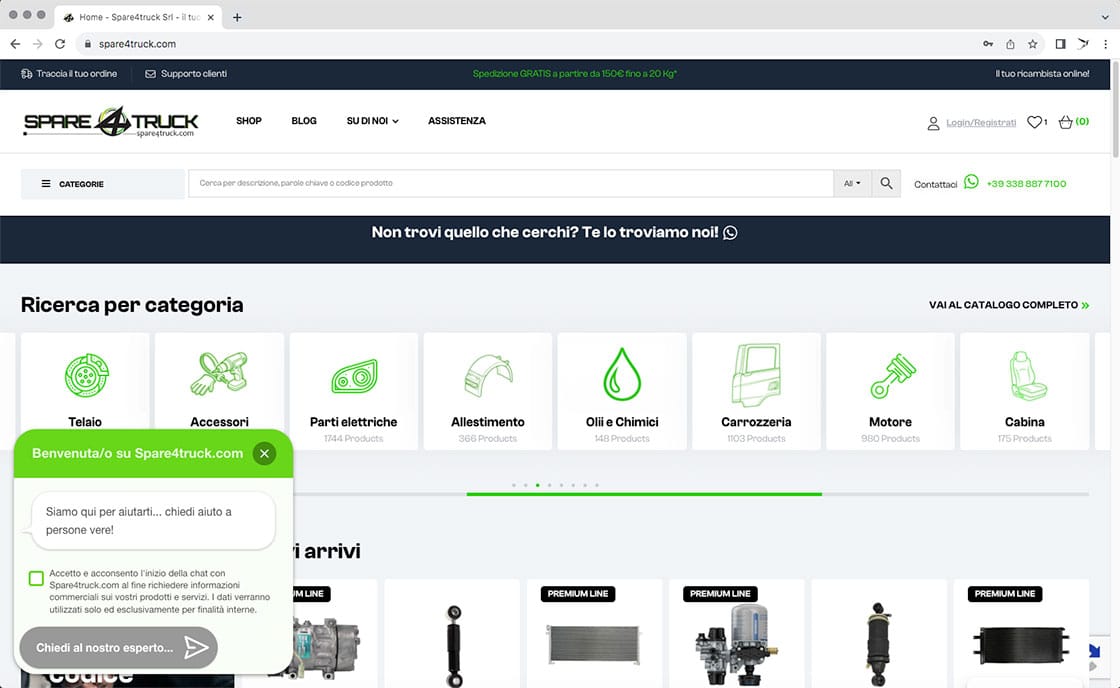Image resolution: width=1120 pixels, height=688 pixels.
Task: Close the Spare4truck browser tab
Action: (211, 17)
